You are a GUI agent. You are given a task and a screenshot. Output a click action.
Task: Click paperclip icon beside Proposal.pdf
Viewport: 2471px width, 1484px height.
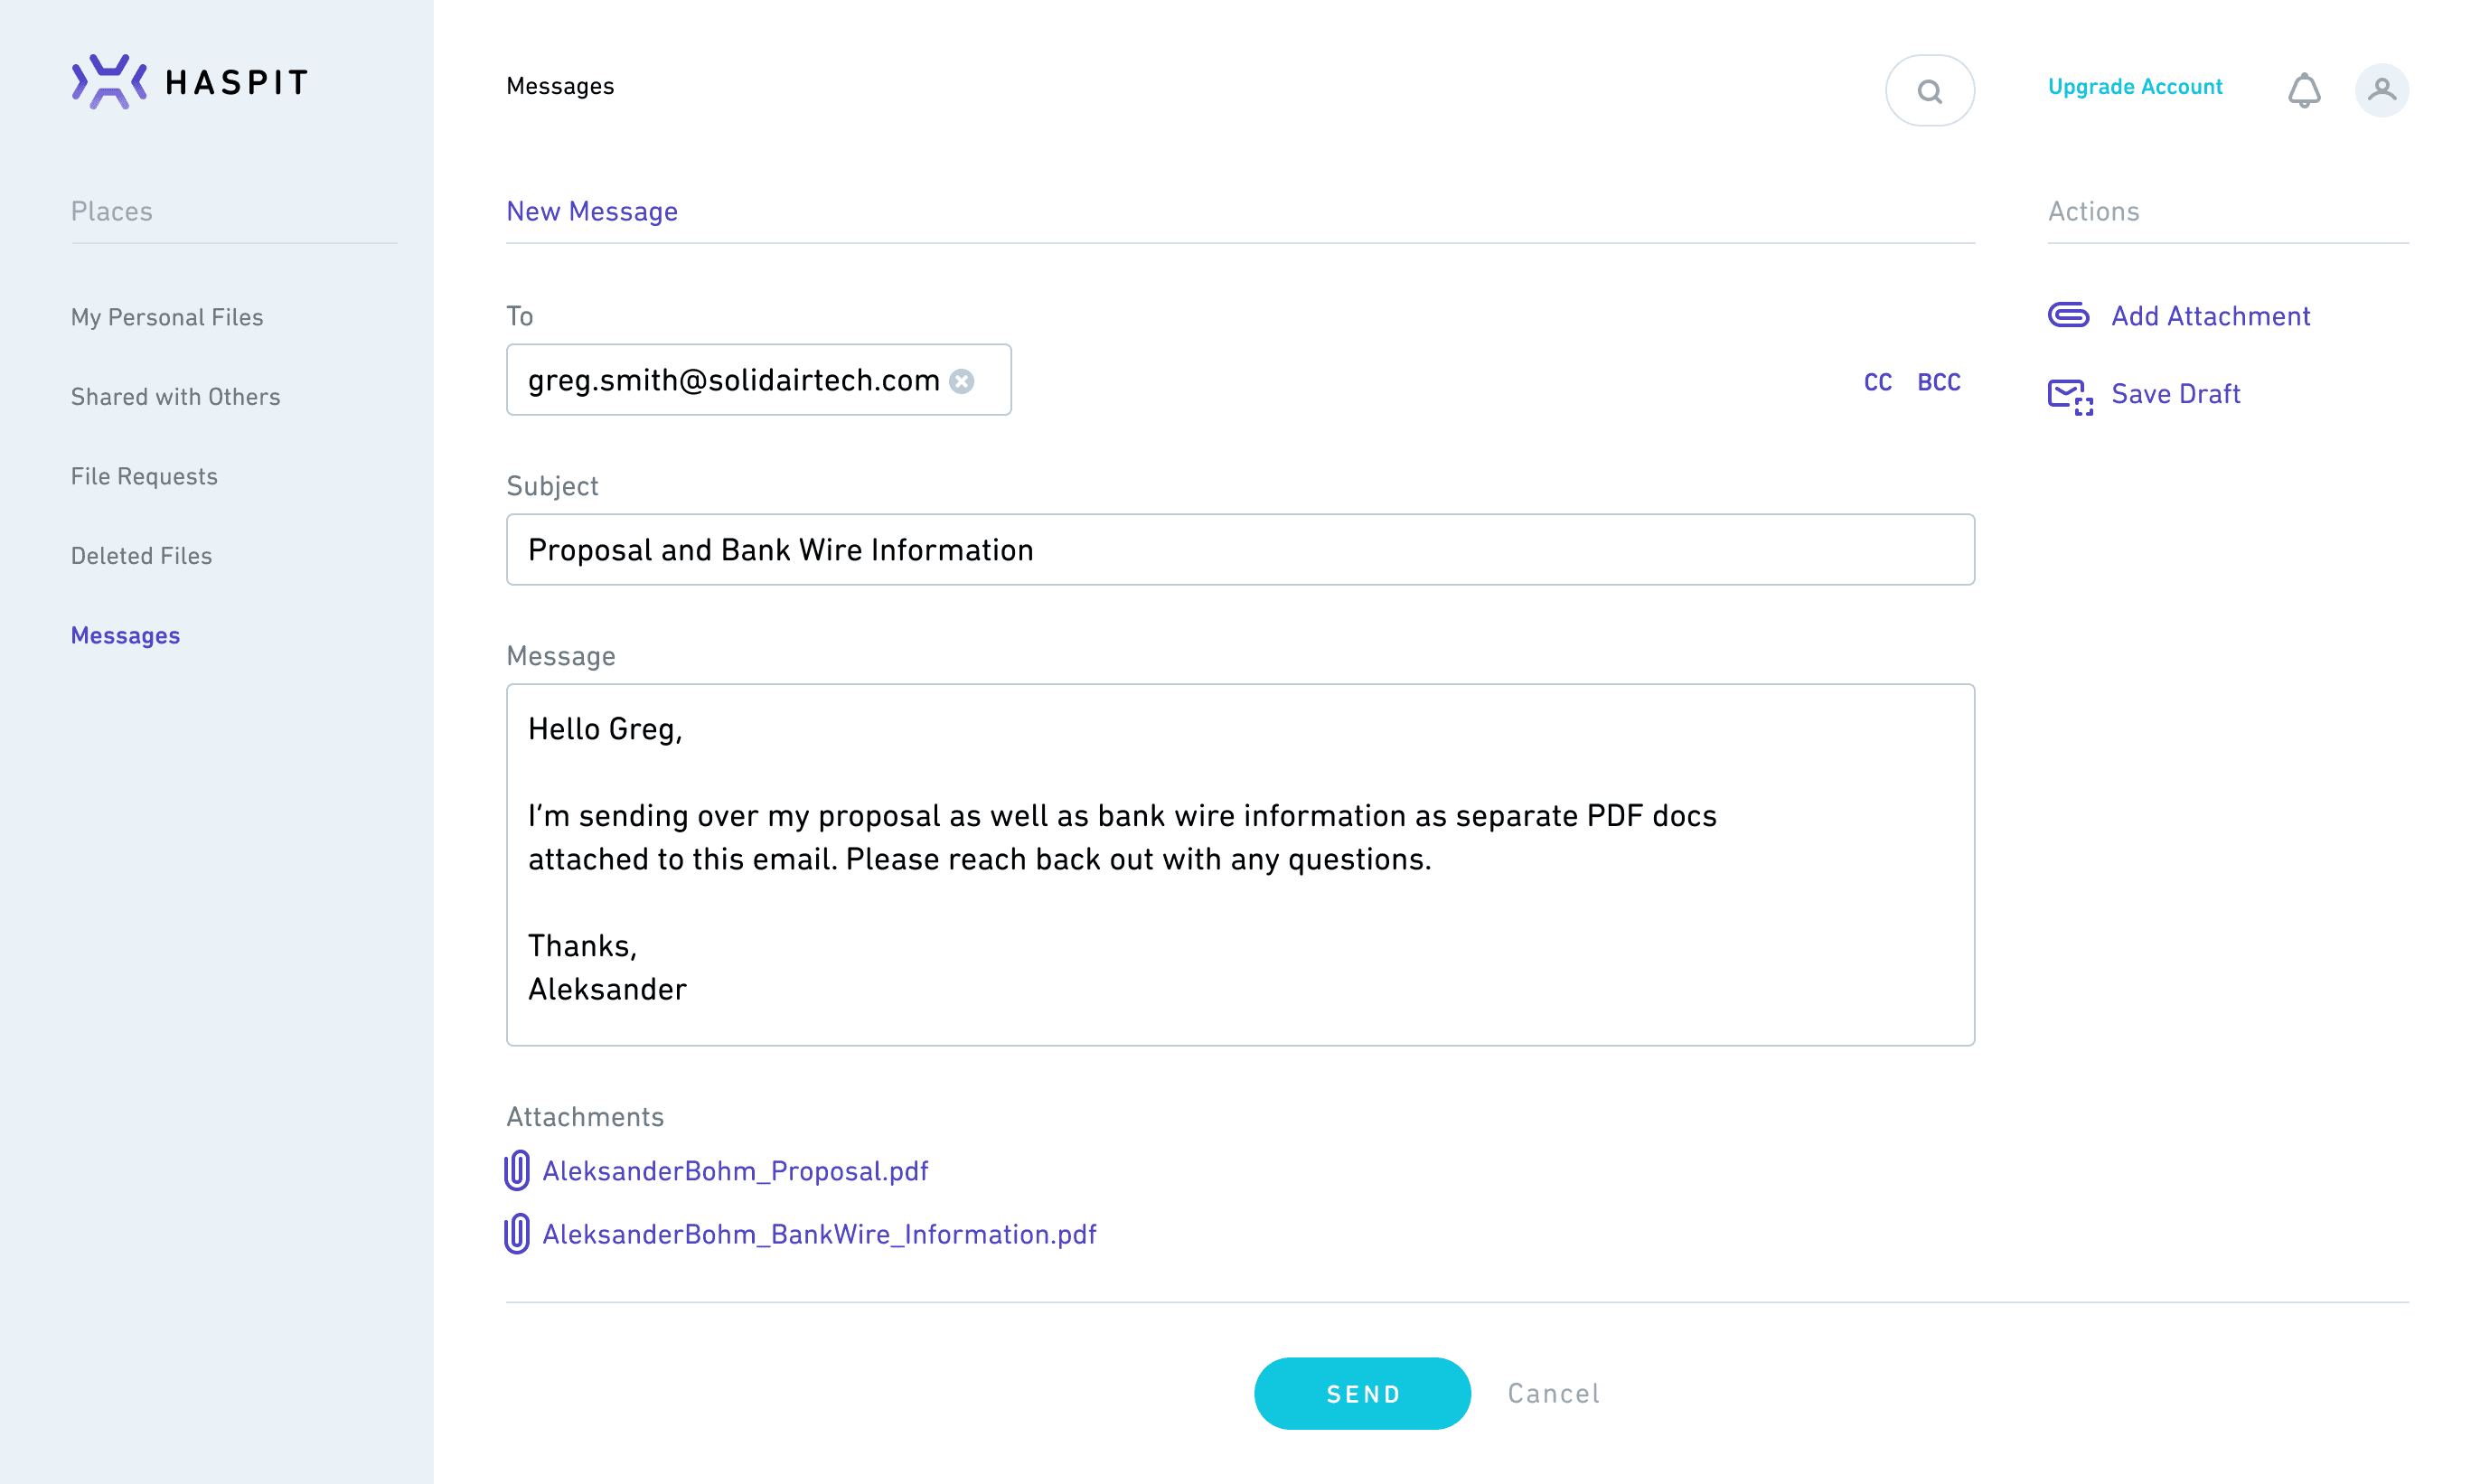point(517,1171)
